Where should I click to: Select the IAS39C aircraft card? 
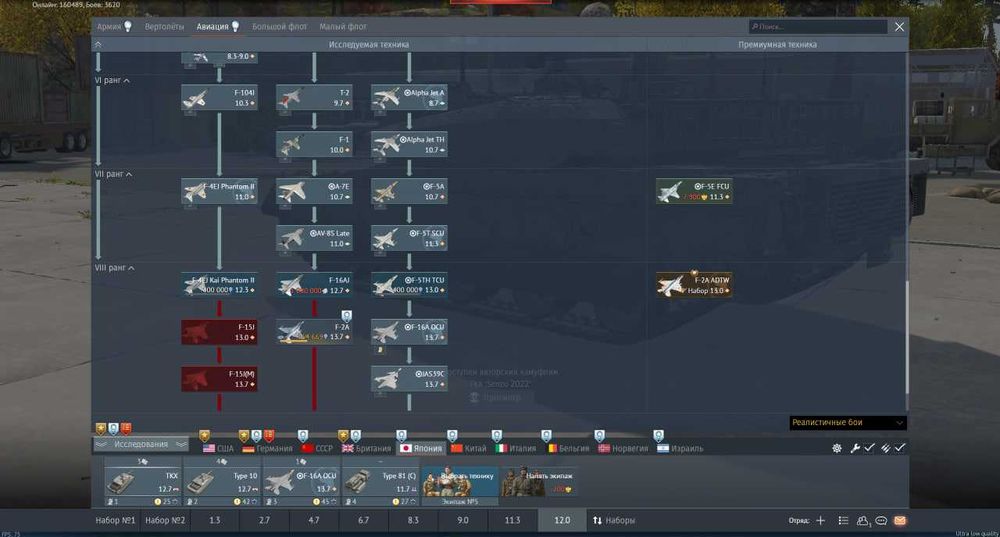(x=409, y=379)
